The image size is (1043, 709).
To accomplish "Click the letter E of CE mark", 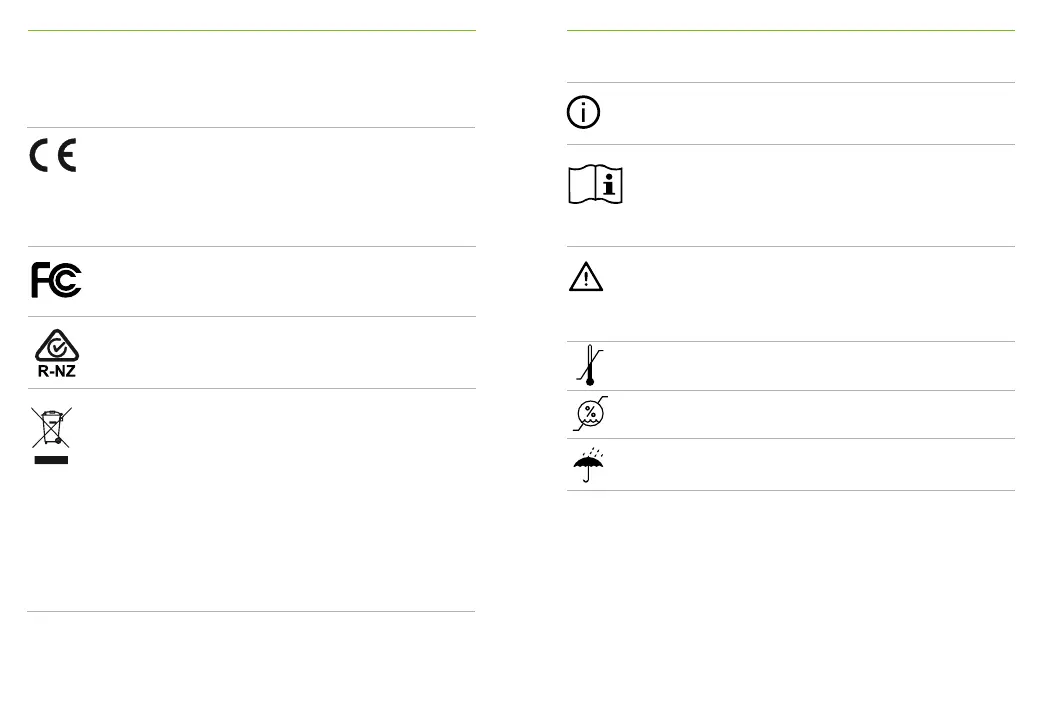I will [67, 155].
